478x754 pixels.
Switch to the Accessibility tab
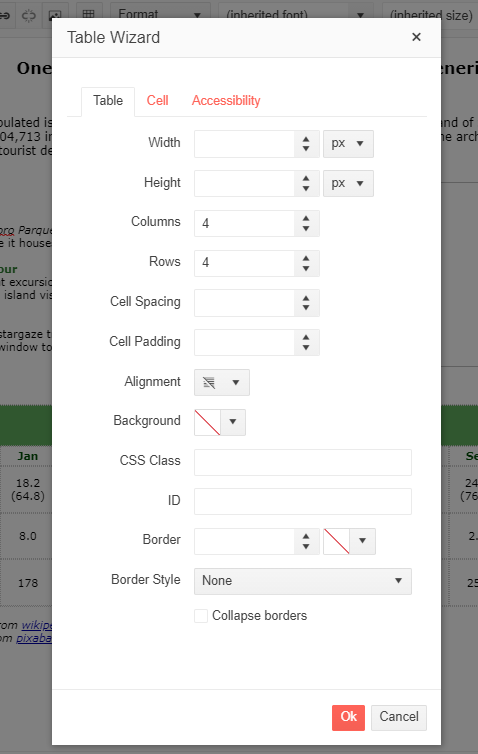click(x=226, y=101)
